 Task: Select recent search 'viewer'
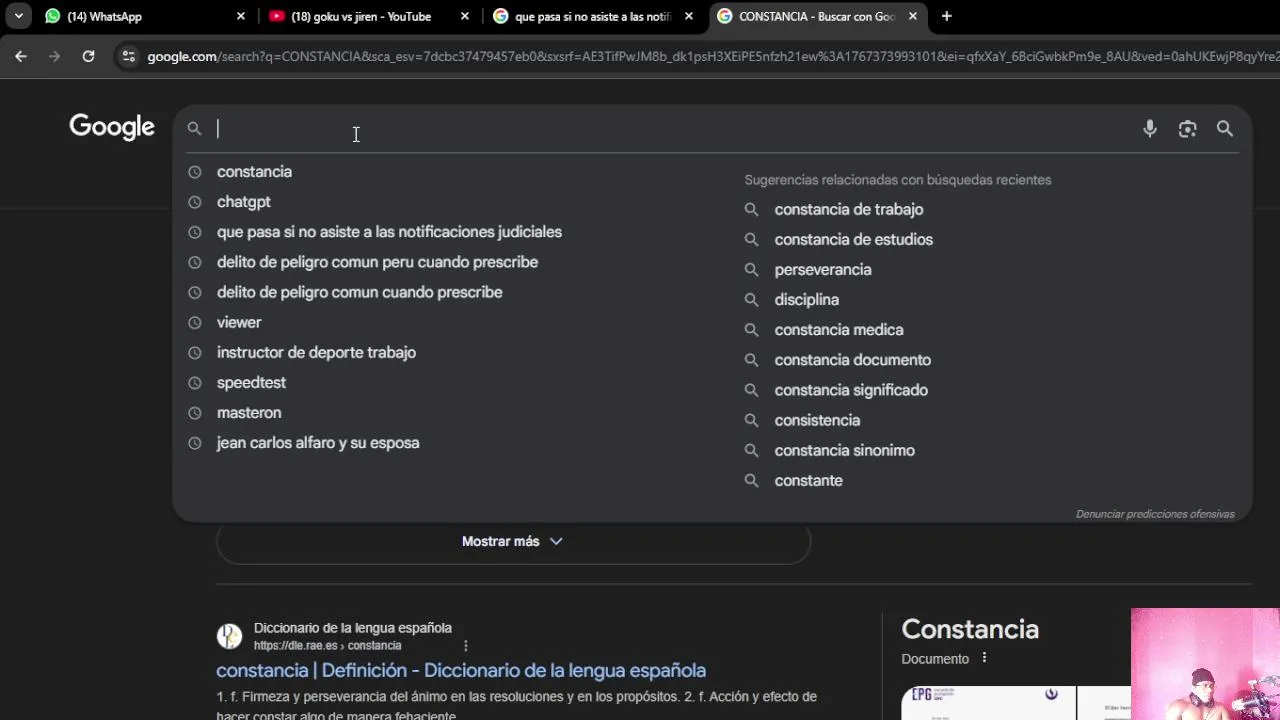(x=239, y=322)
